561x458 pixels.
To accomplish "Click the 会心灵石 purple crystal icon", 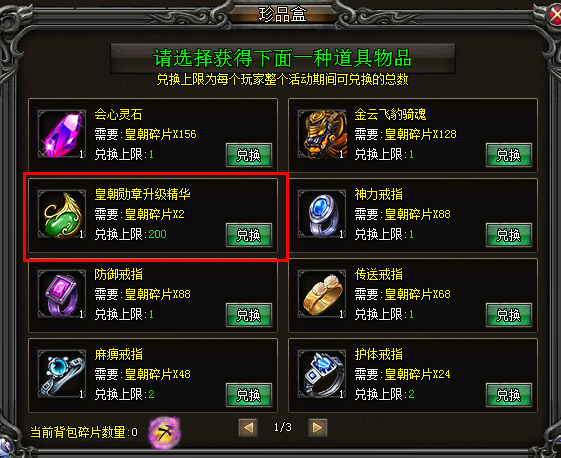I will [x=62, y=134].
